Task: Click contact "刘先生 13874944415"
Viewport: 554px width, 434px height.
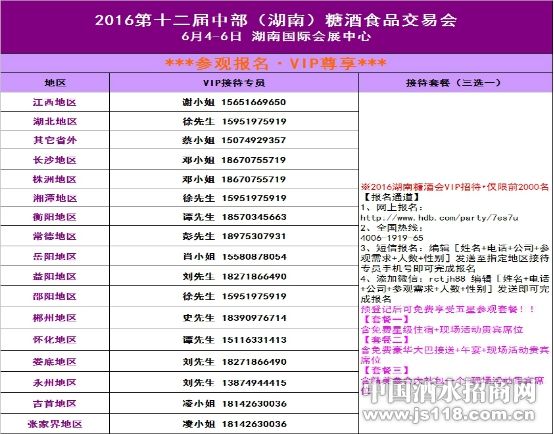Action: [x=234, y=383]
